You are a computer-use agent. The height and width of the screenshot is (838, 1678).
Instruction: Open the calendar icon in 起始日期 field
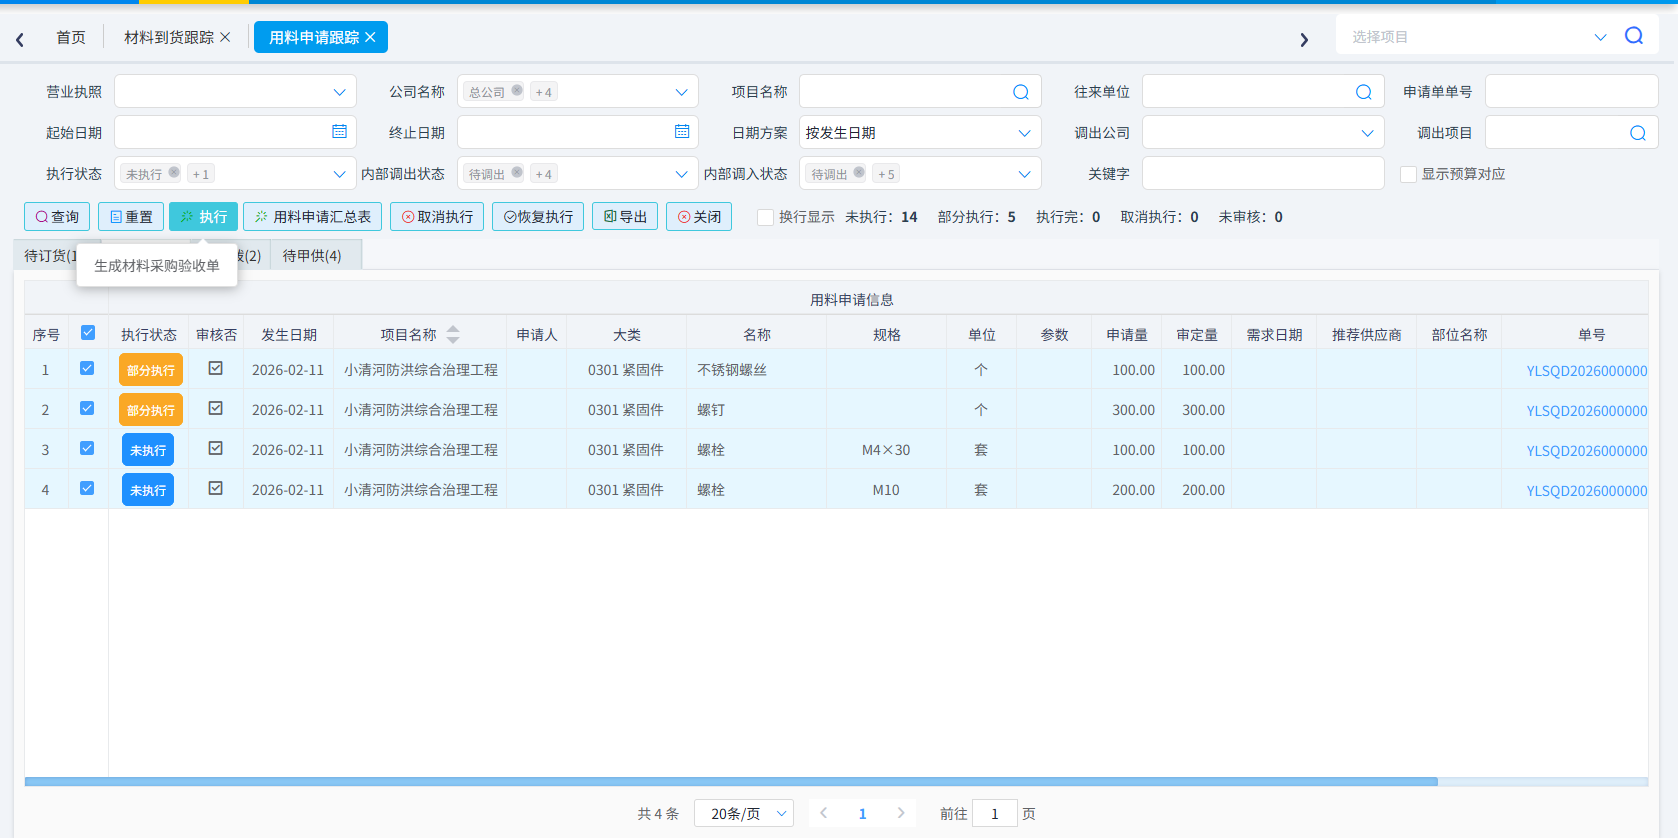(x=339, y=132)
